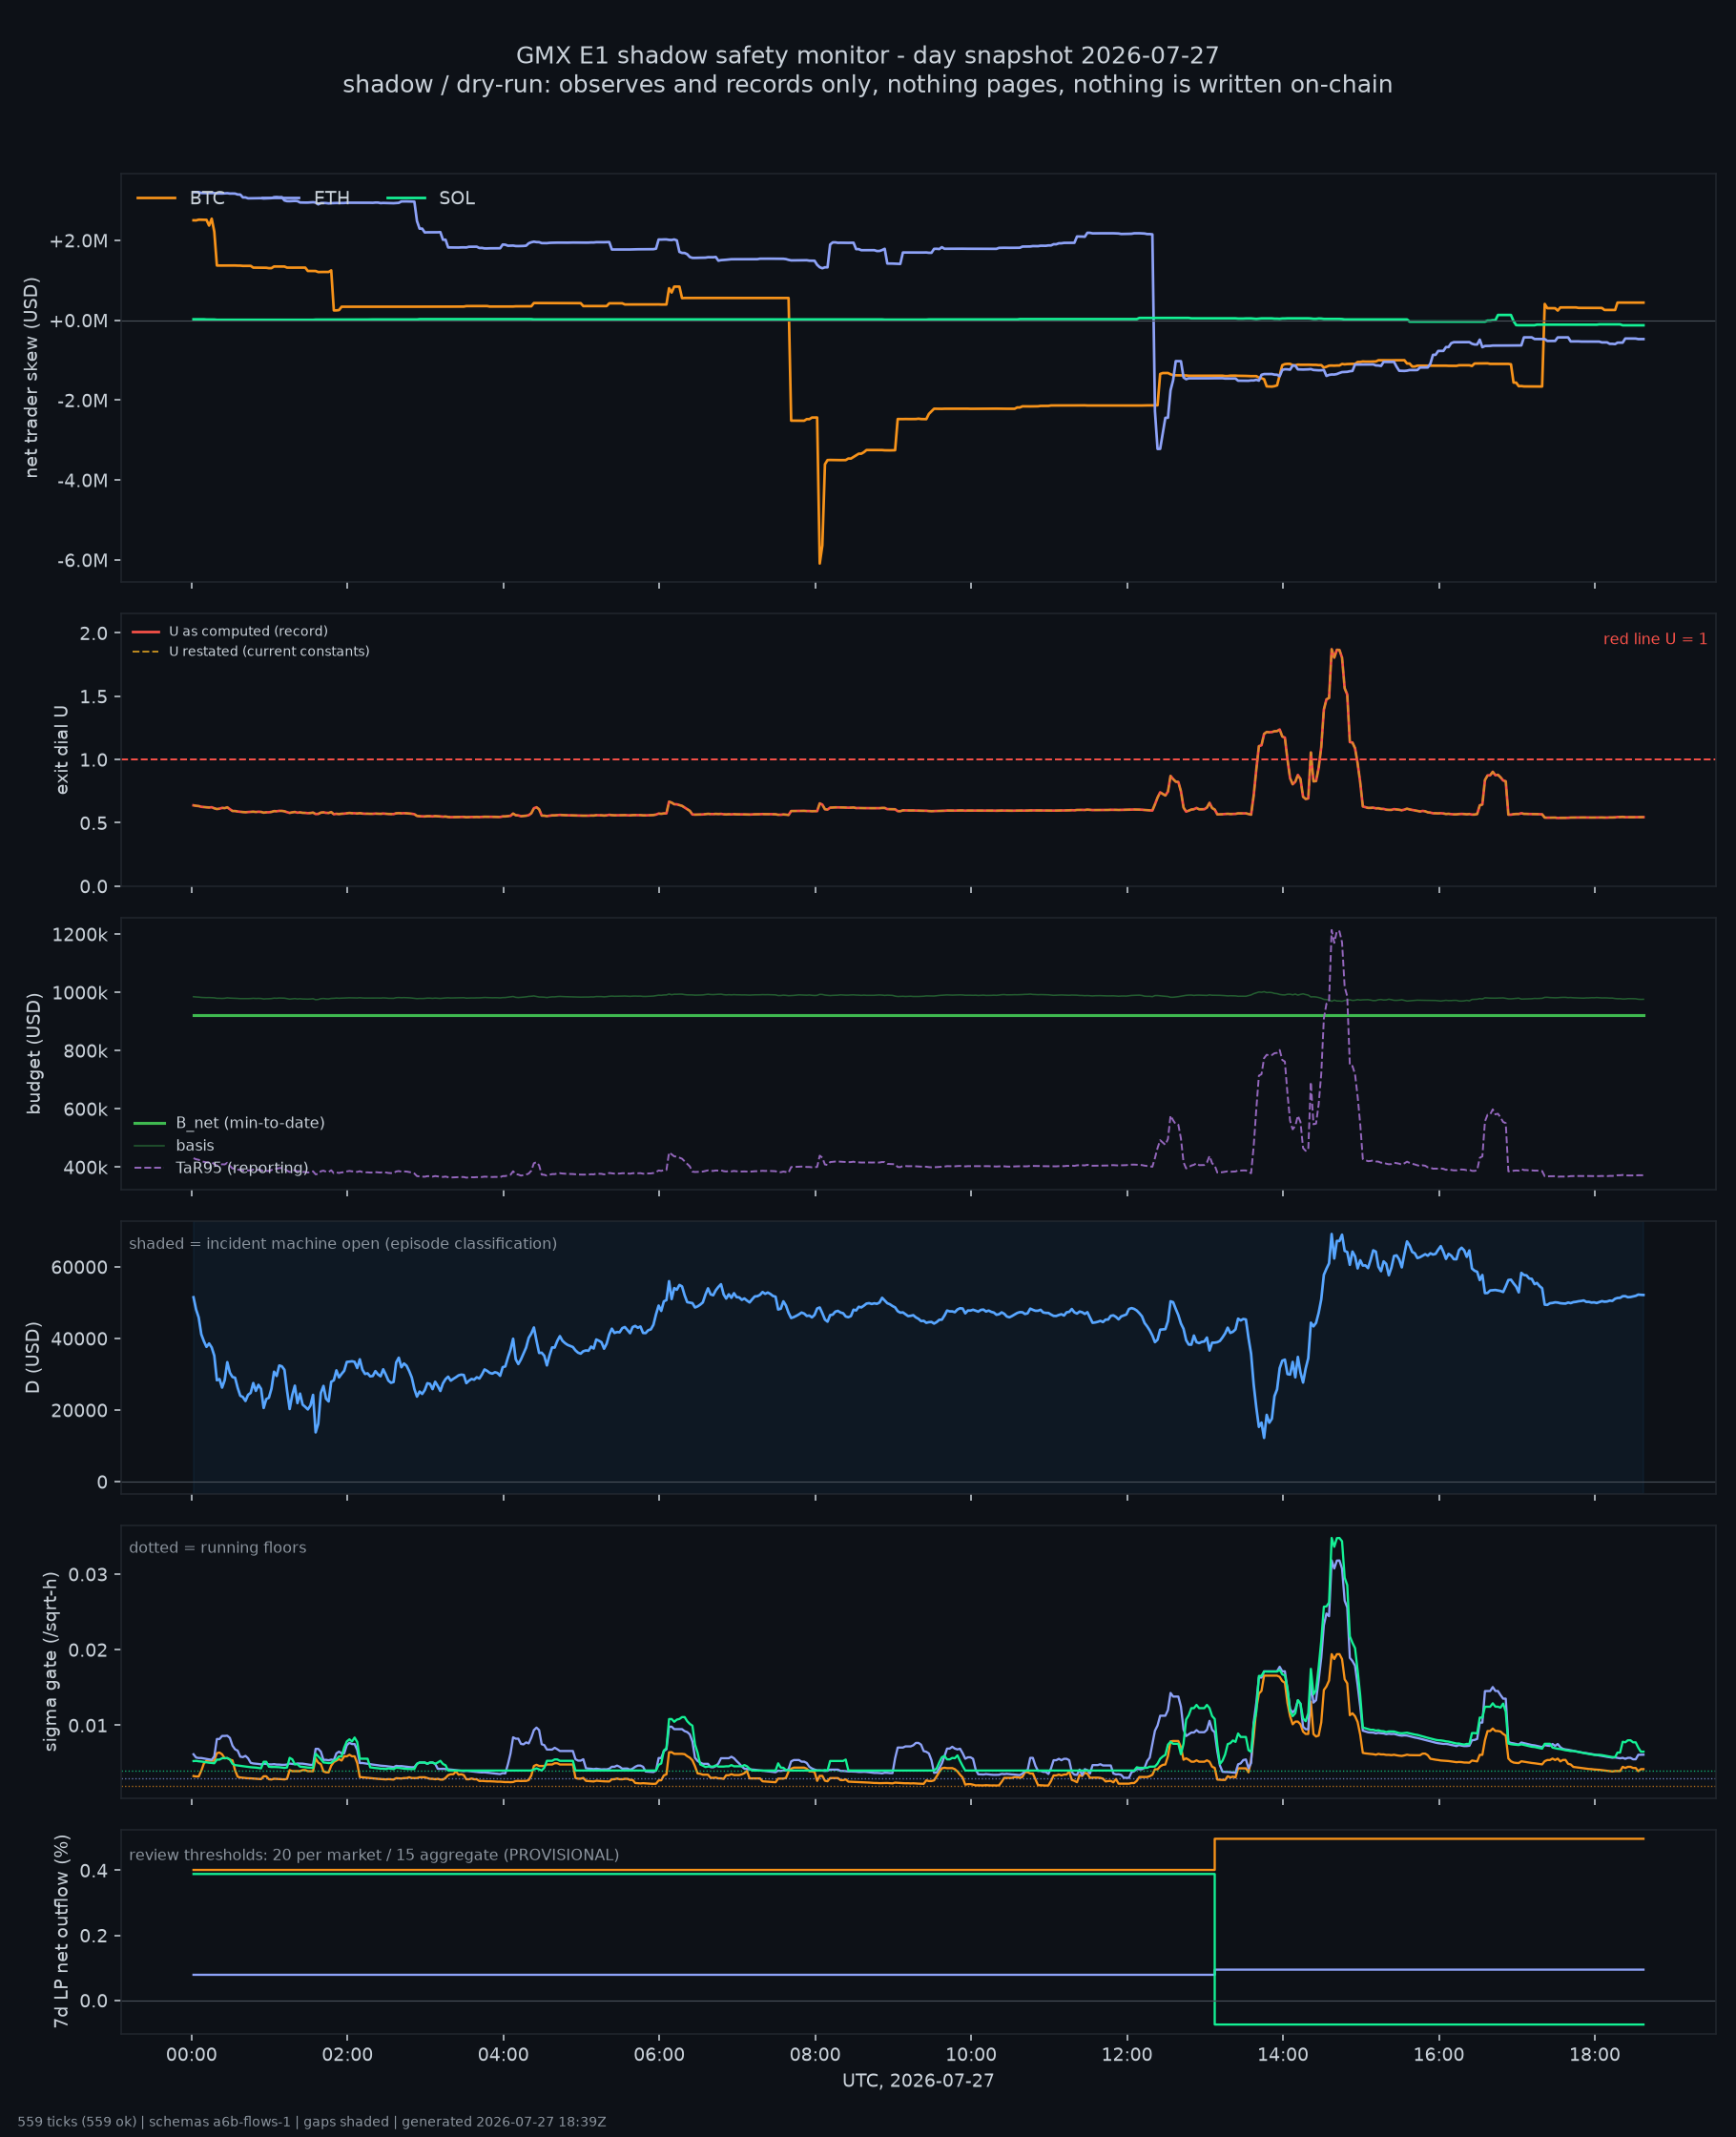The image size is (1736, 2137).
Task: Click 'schemas a6b-flows-1' in the footer
Action: 218,2122
